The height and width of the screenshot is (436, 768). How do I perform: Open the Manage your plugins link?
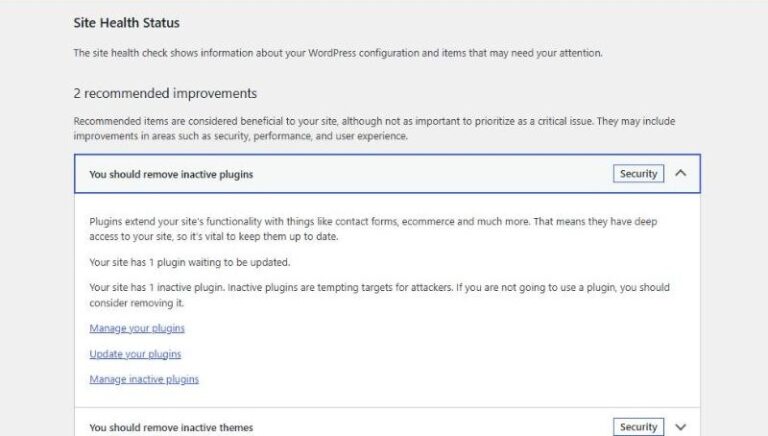(x=137, y=328)
